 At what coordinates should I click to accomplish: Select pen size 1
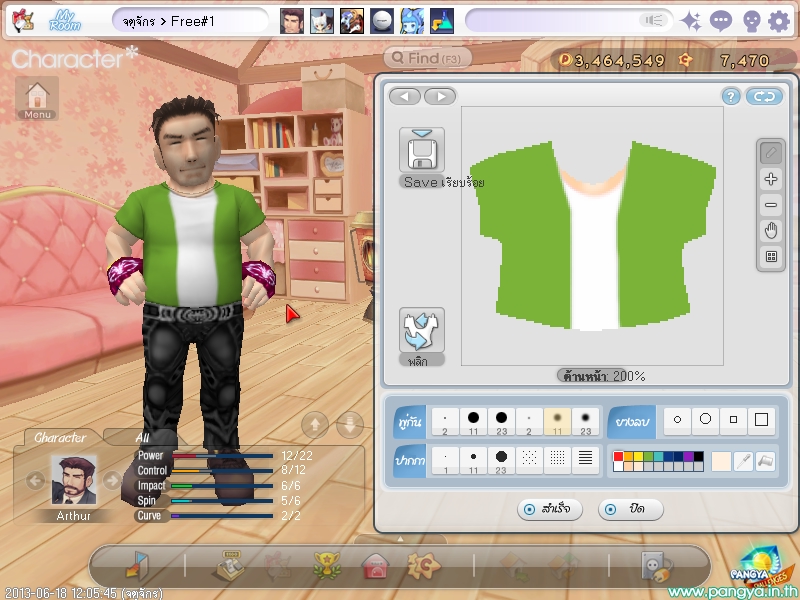coord(445,461)
